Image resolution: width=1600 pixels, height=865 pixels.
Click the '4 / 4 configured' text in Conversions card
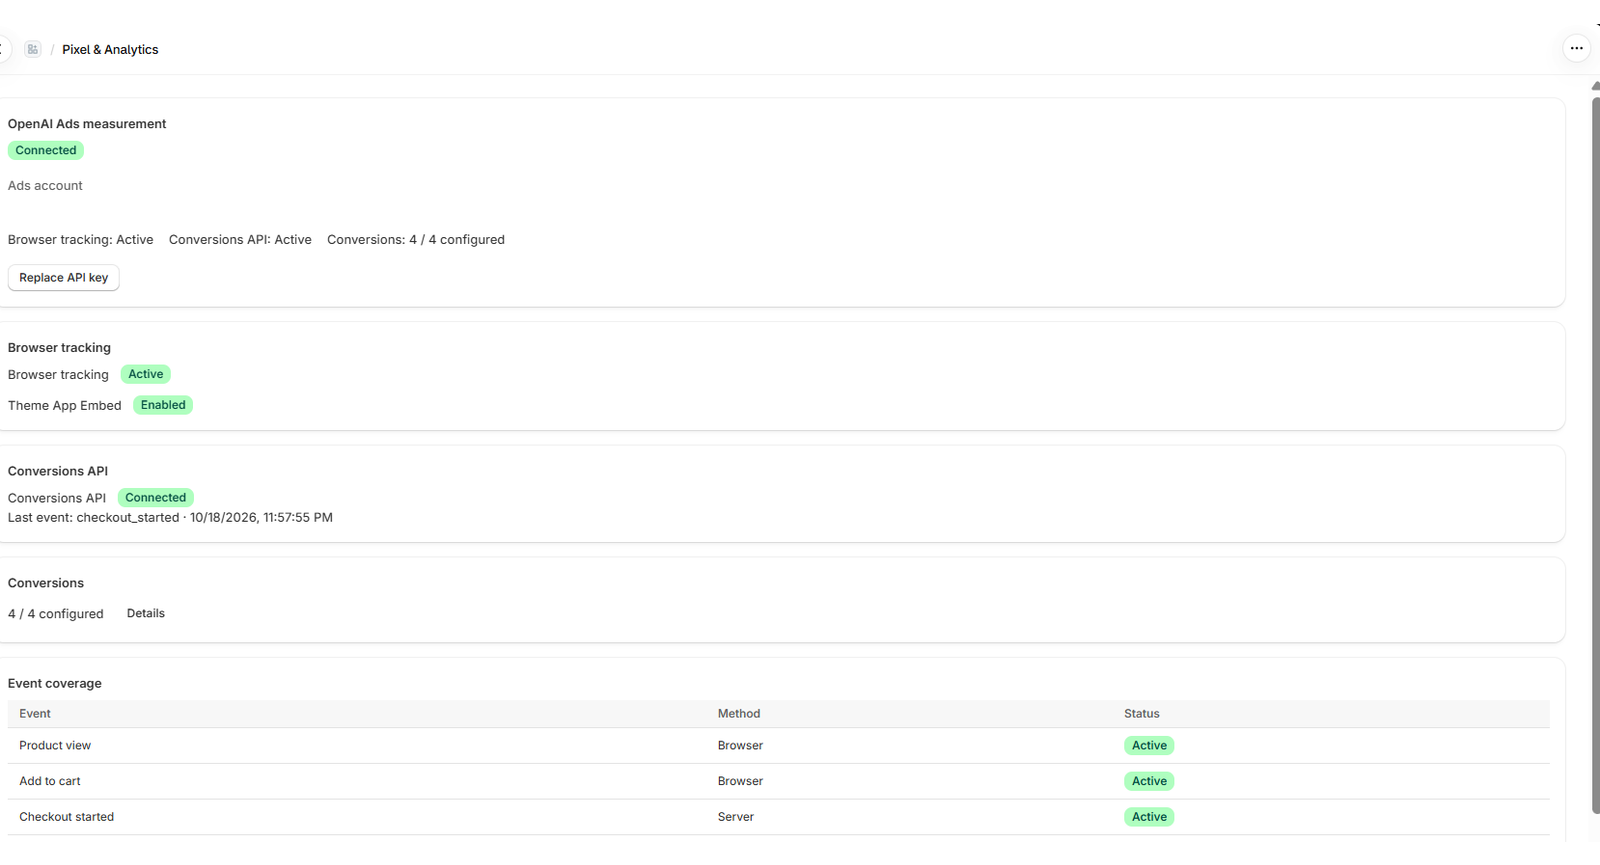(x=56, y=614)
